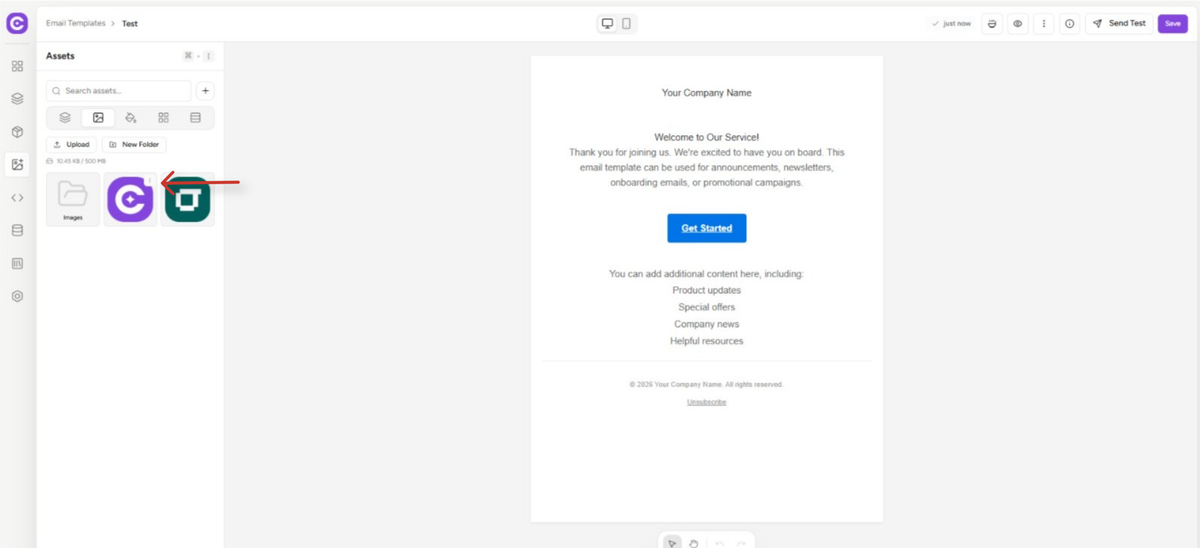Select the hand pan tool
1200x548 pixels.
(693, 543)
